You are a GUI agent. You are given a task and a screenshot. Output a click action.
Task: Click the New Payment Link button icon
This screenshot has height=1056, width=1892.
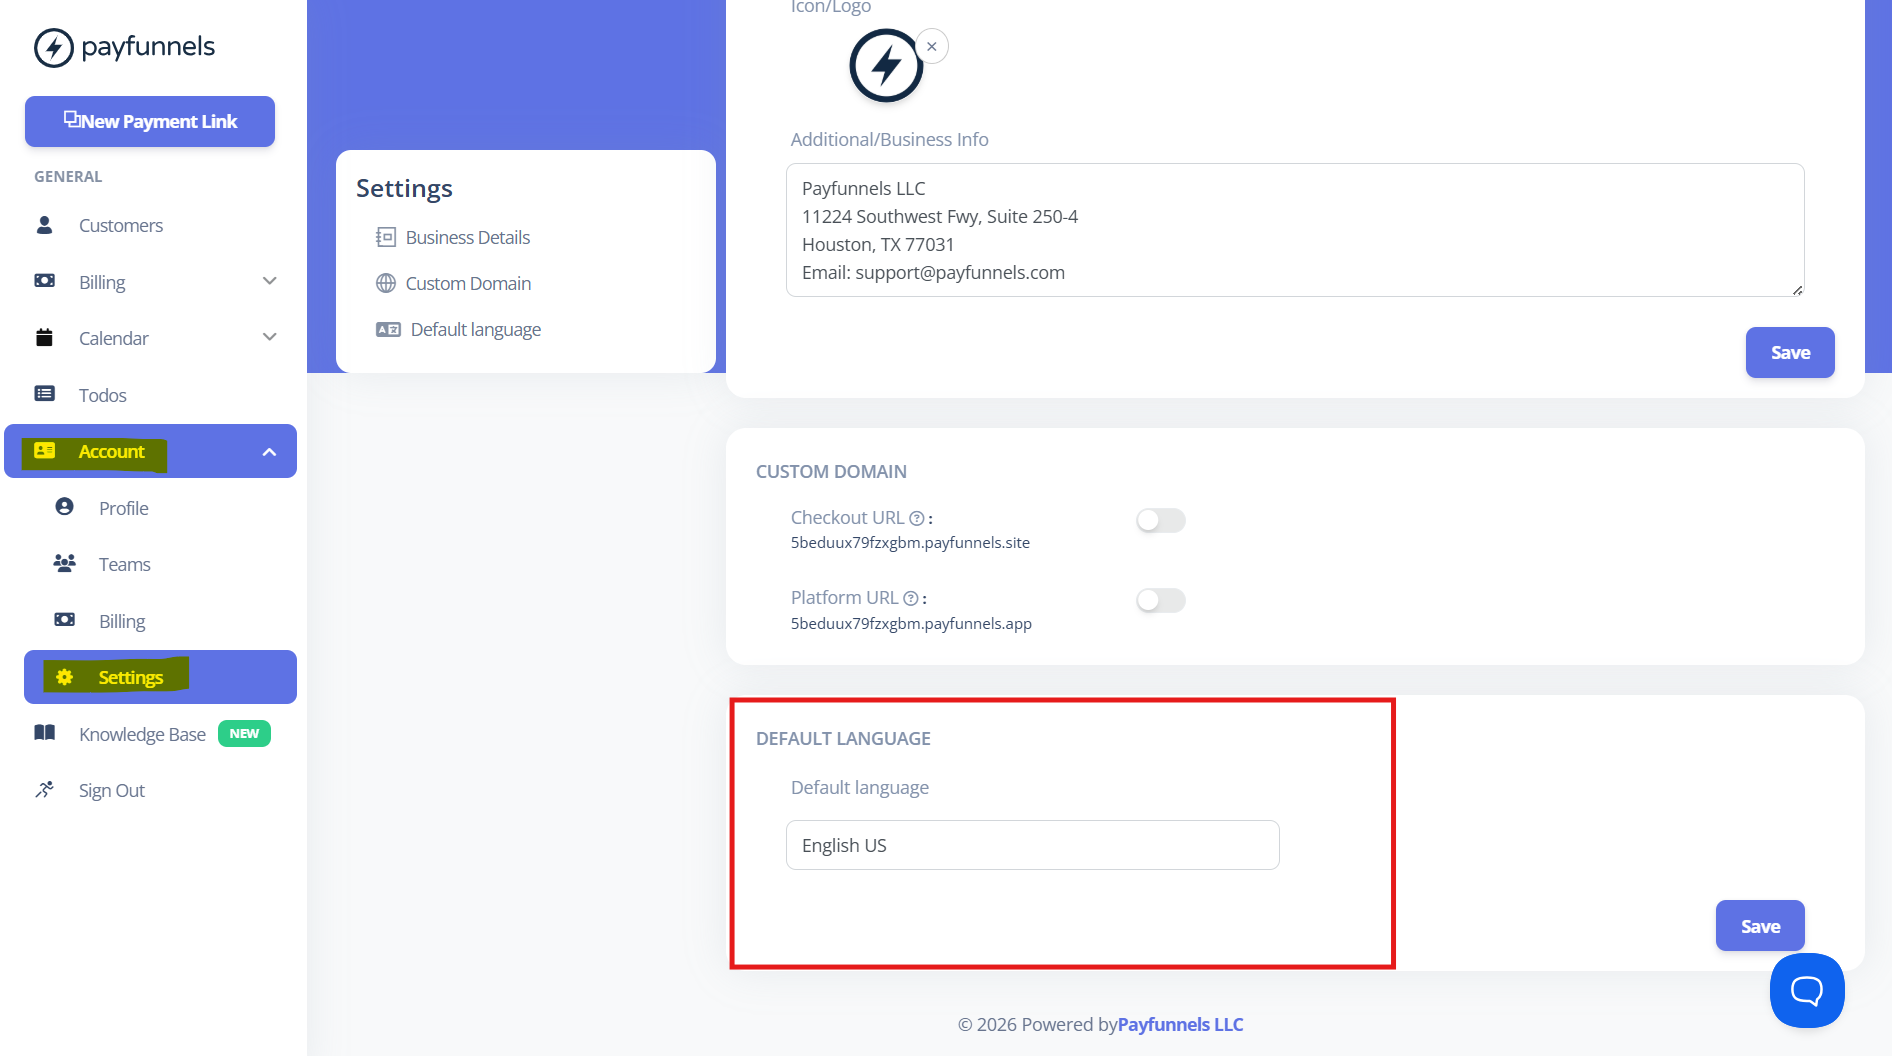point(72,119)
